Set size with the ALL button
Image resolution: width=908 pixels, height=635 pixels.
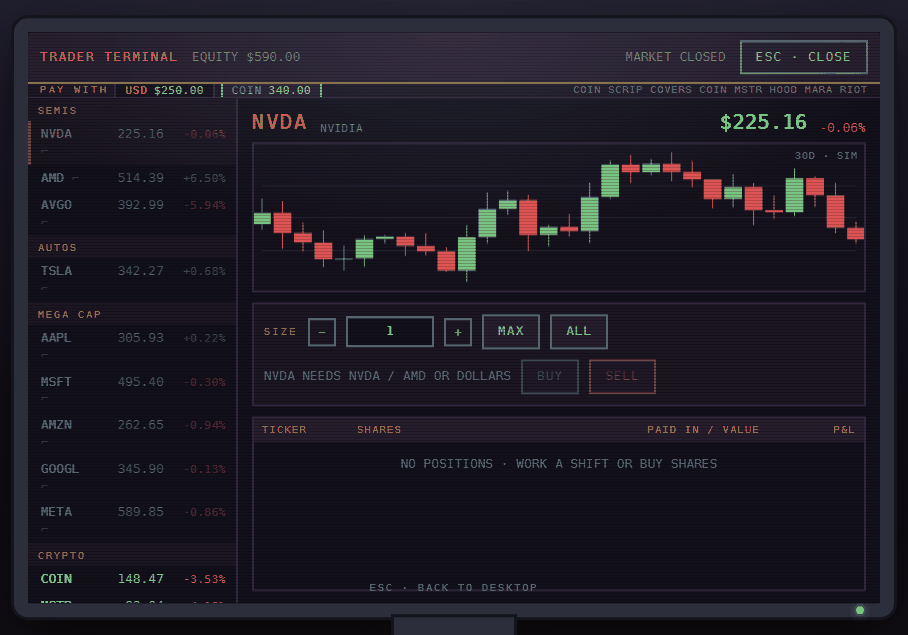[x=579, y=332]
